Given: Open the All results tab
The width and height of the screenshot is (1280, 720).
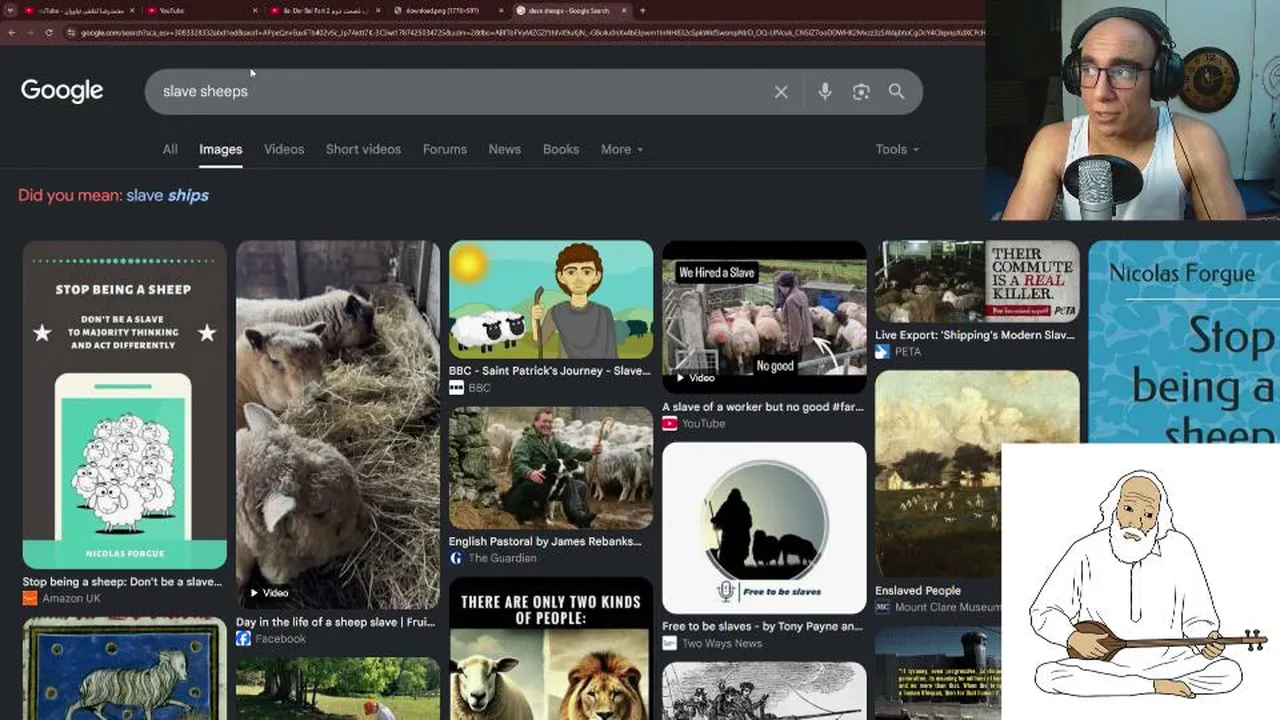Looking at the screenshot, I should 170,149.
